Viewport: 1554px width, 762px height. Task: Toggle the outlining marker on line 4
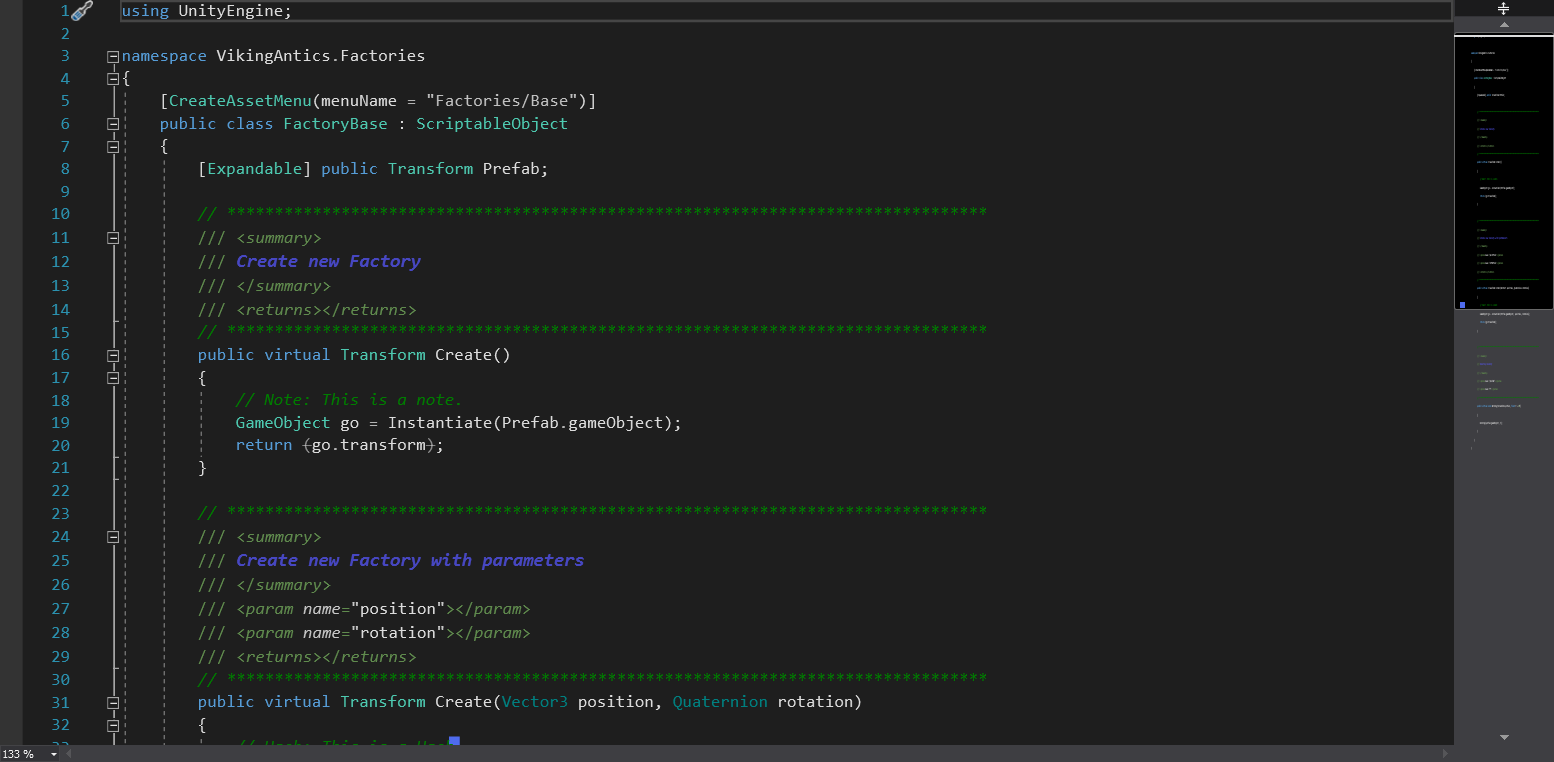point(113,78)
